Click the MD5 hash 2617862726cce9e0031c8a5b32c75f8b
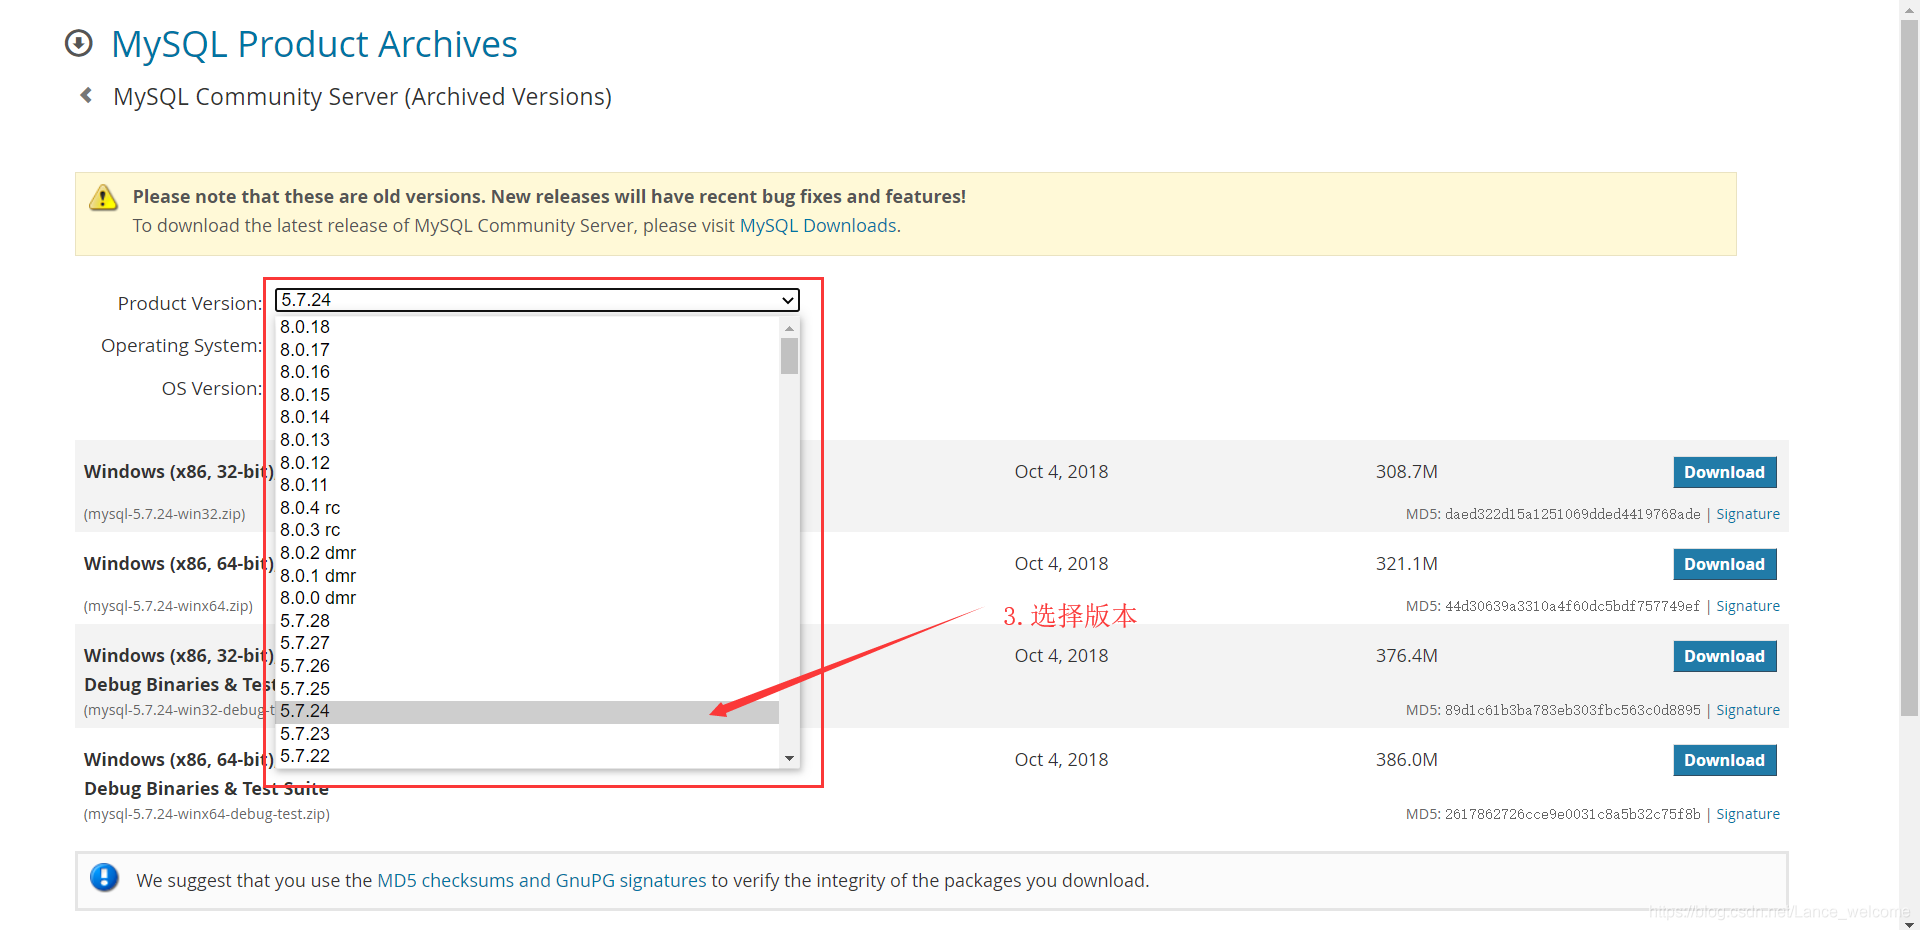 [x=1572, y=814]
